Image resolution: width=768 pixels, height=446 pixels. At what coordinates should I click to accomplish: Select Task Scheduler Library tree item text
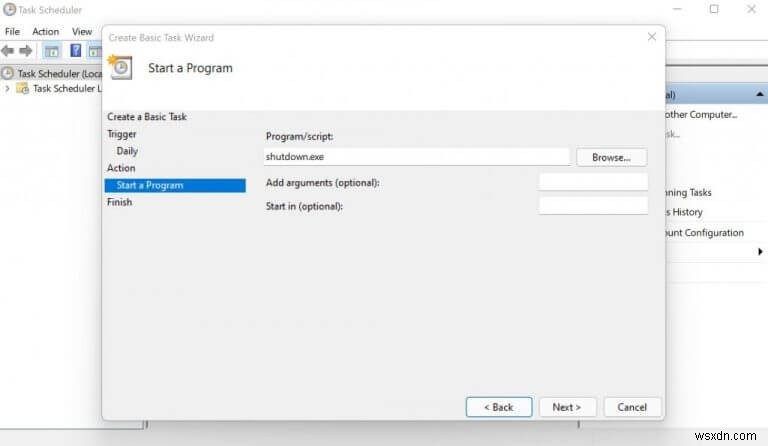pos(67,89)
